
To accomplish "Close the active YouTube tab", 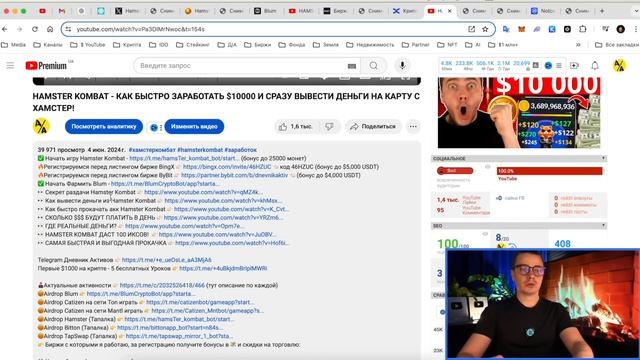I will coord(450,11).
